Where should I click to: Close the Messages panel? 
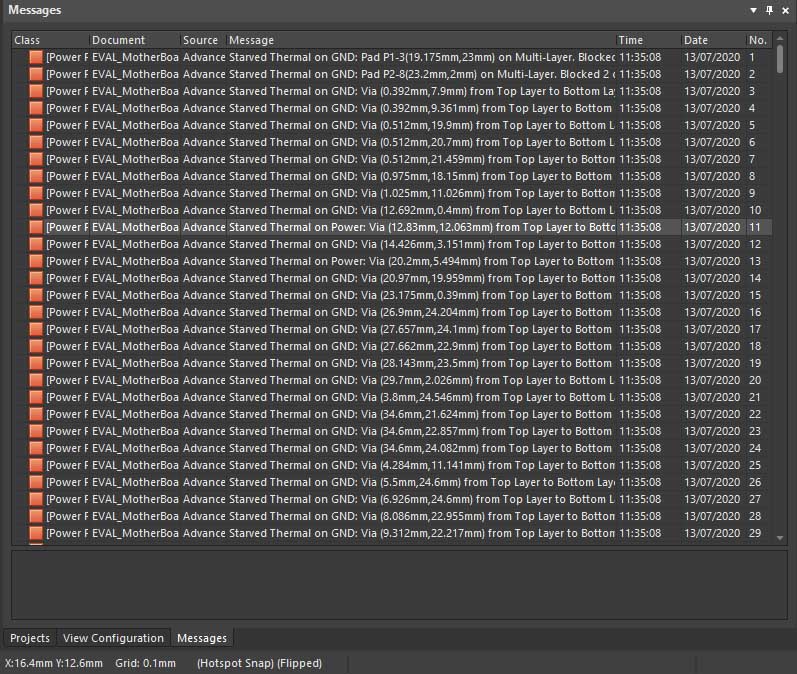785,10
